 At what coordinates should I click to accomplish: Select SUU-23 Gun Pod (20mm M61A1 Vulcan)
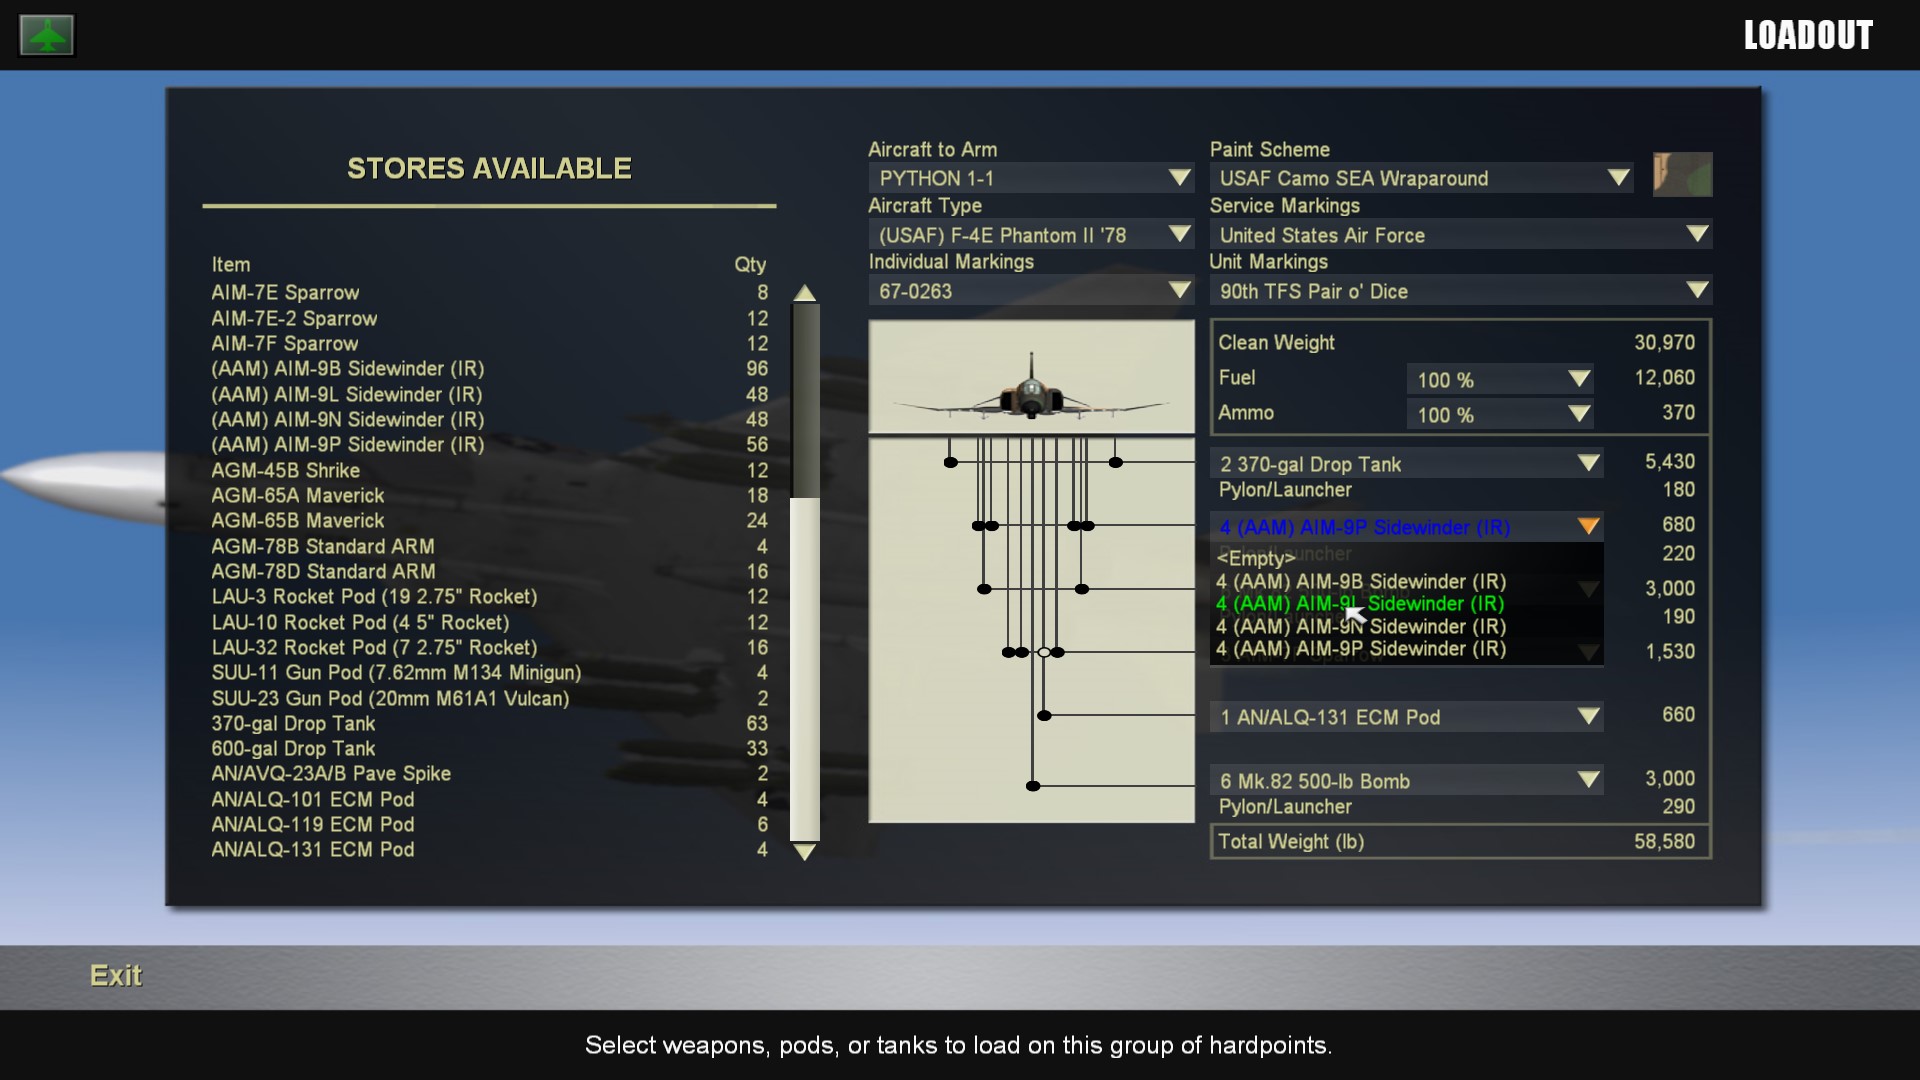[x=489, y=699]
